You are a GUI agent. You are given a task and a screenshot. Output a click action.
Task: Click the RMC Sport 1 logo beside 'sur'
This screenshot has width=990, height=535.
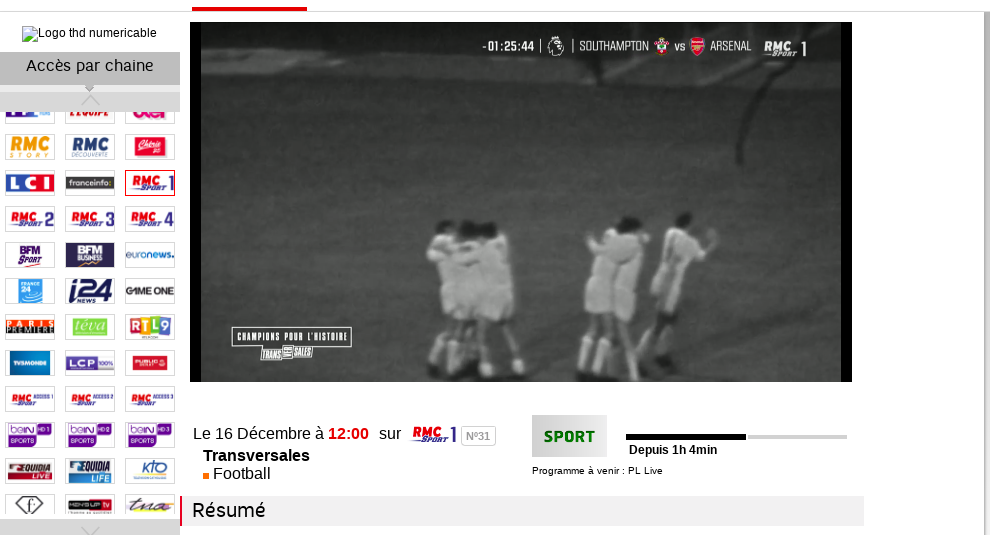tap(434, 435)
